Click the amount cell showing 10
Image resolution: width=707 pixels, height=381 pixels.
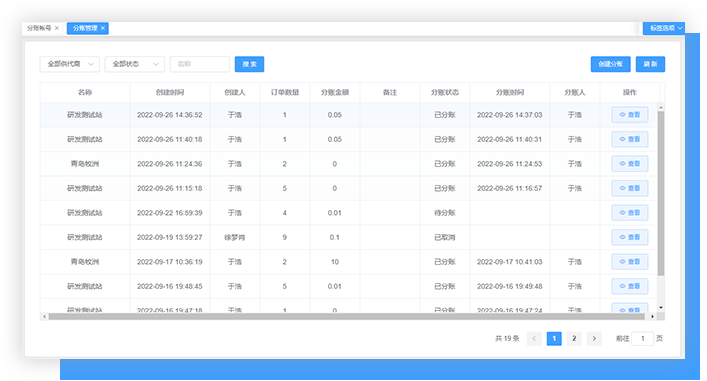[335, 262]
